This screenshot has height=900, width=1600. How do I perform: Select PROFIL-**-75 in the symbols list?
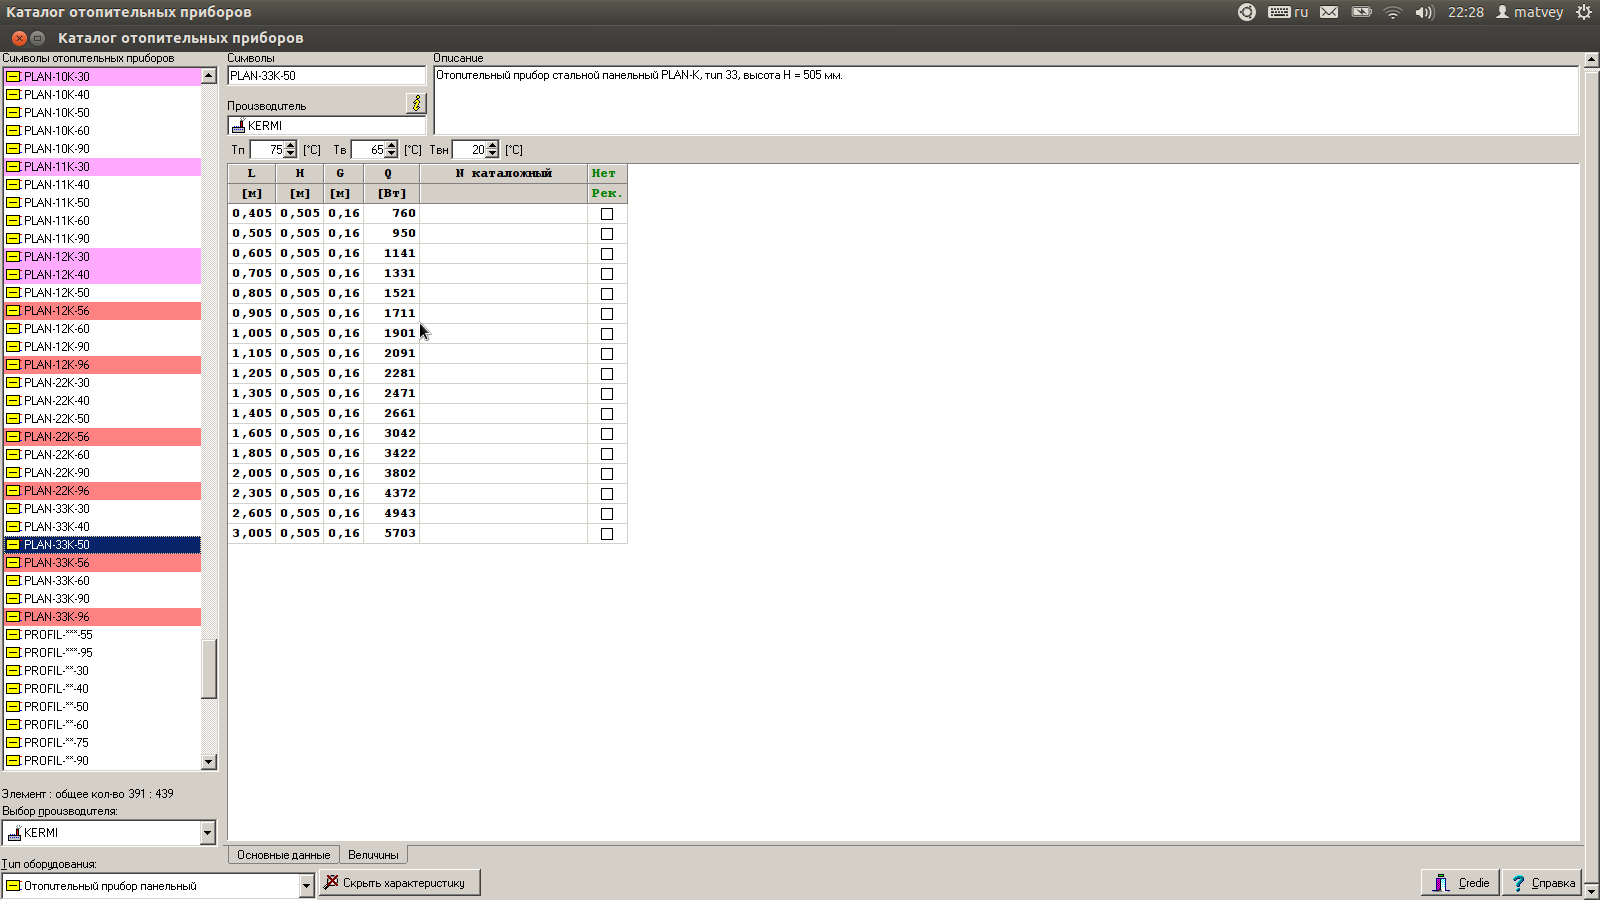coord(102,743)
